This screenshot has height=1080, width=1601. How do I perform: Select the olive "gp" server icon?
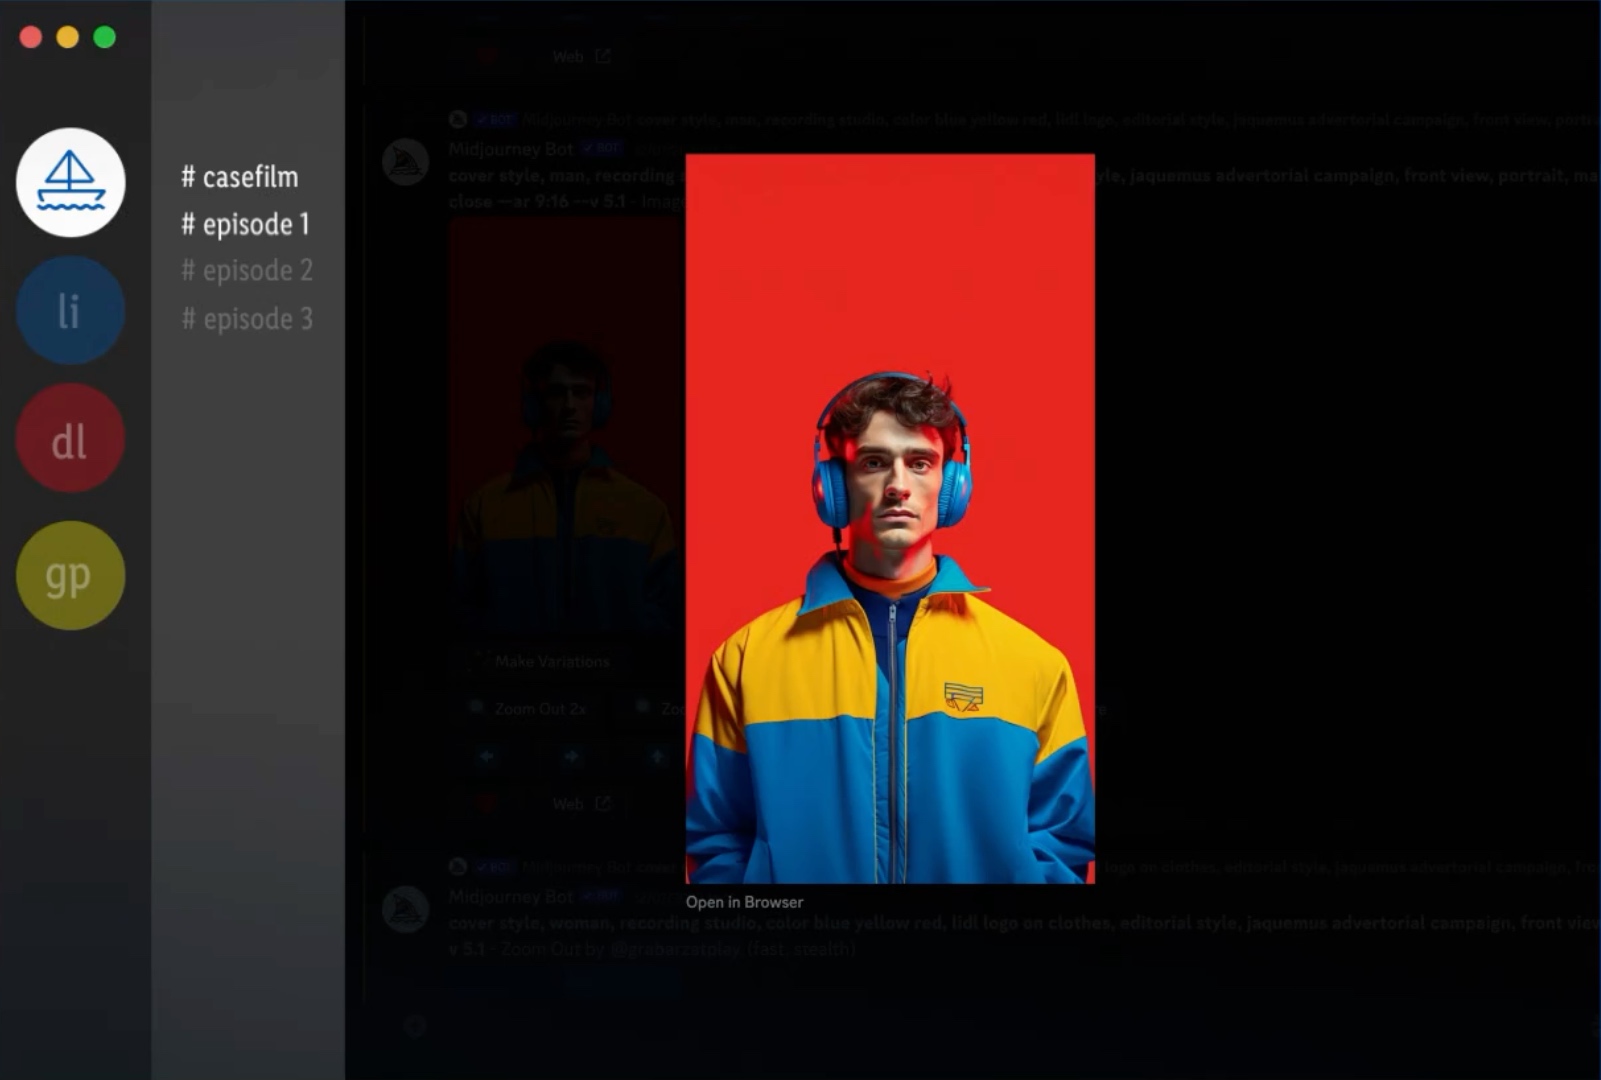(x=70, y=575)
